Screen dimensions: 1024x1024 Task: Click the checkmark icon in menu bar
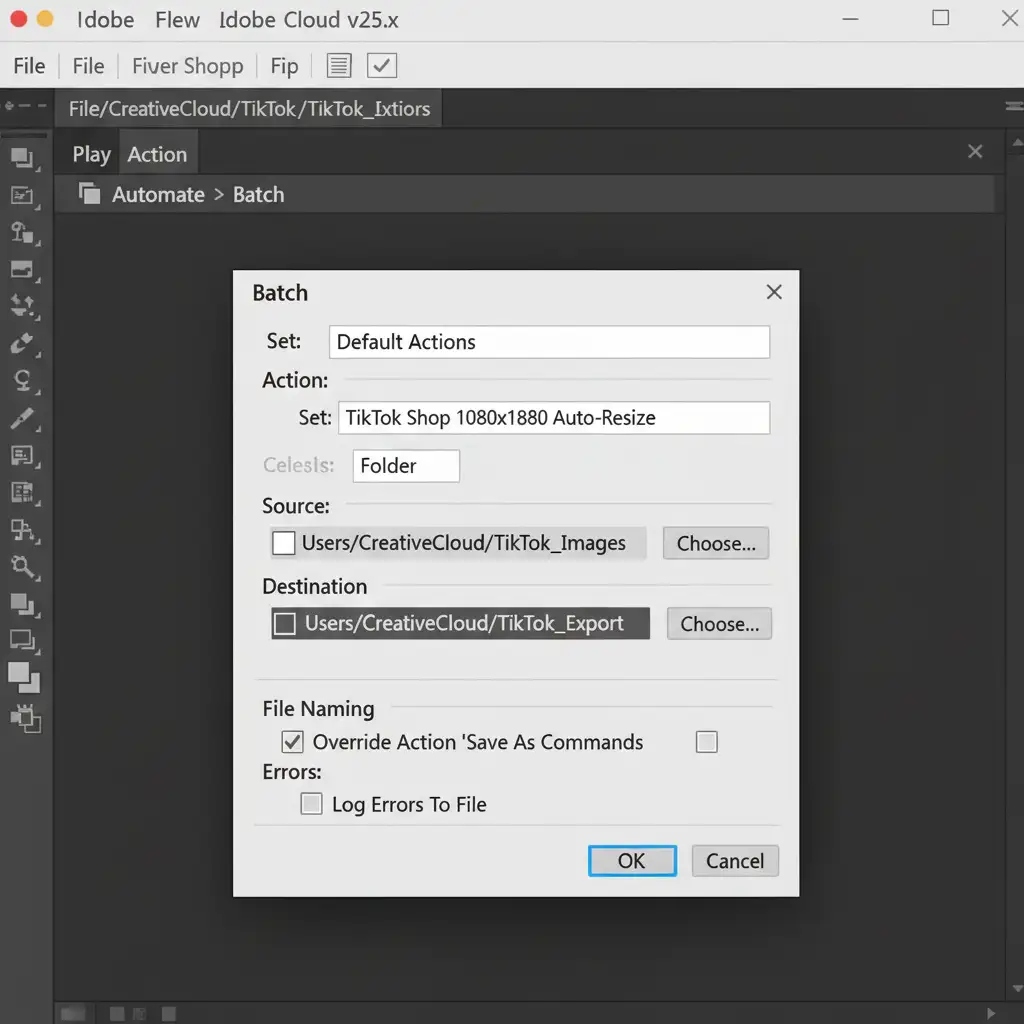point(382,66)
